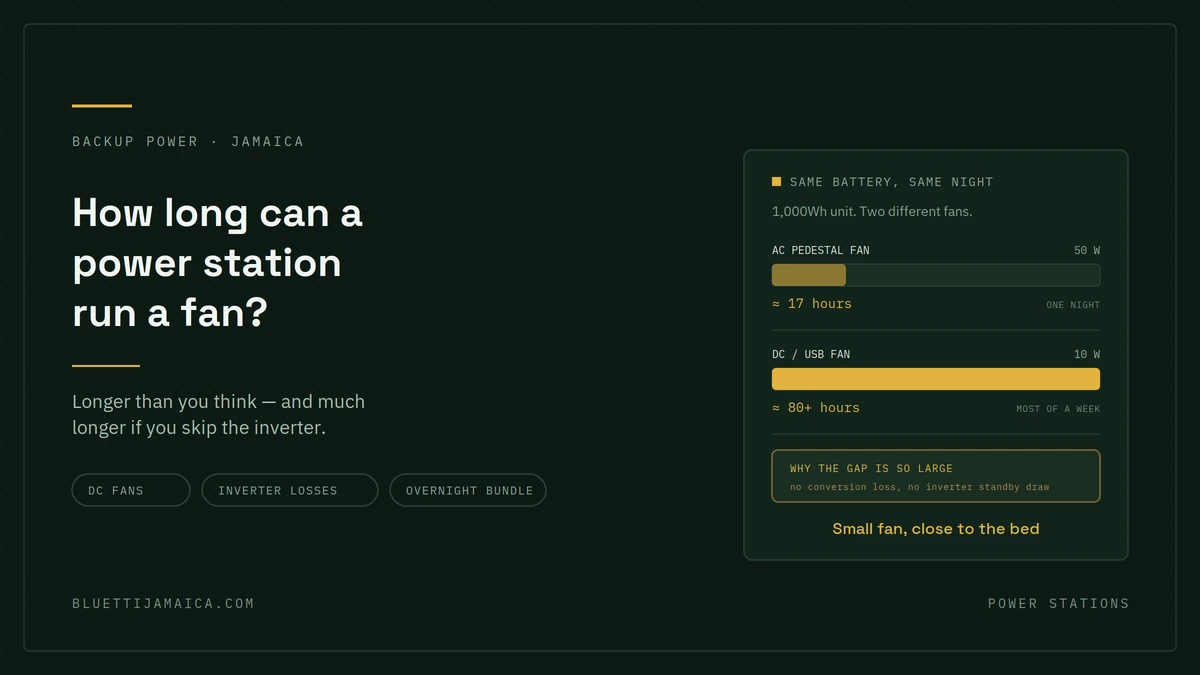
Task: Click the 'WHY THE GAP IS SO LARGE' box
Action: click(936, 476)
